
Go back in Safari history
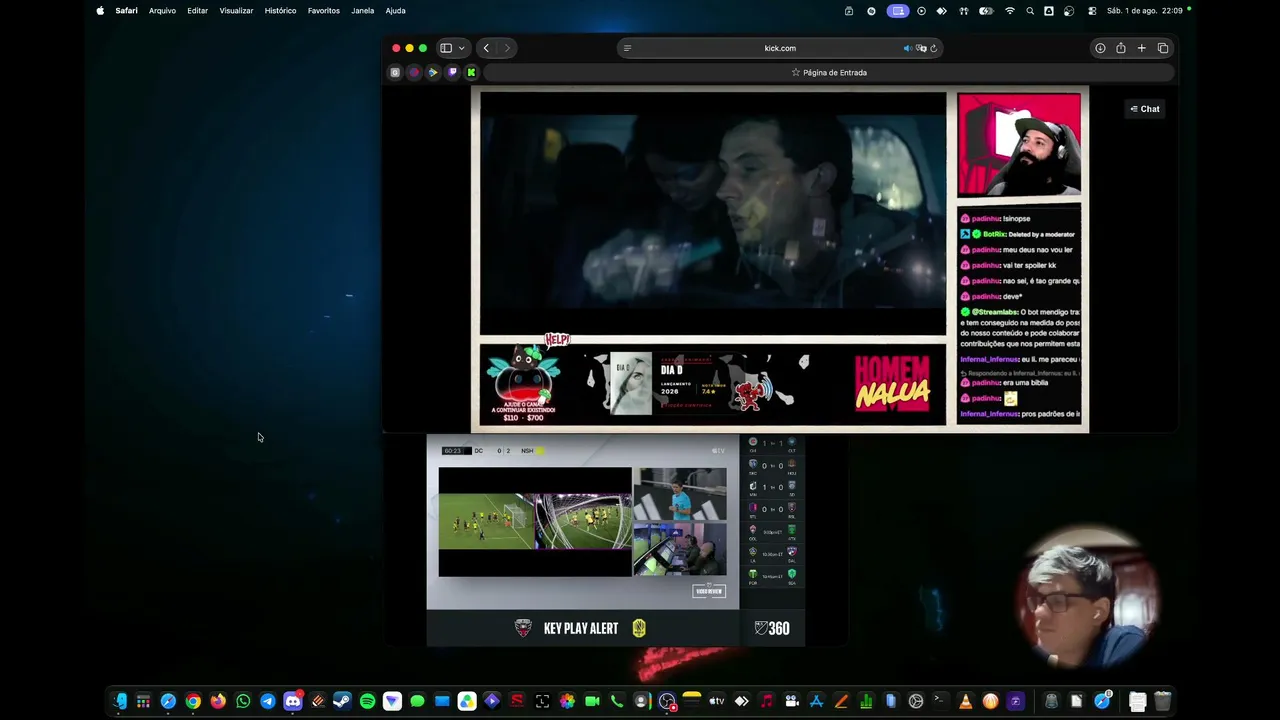(x=486, y=48)
